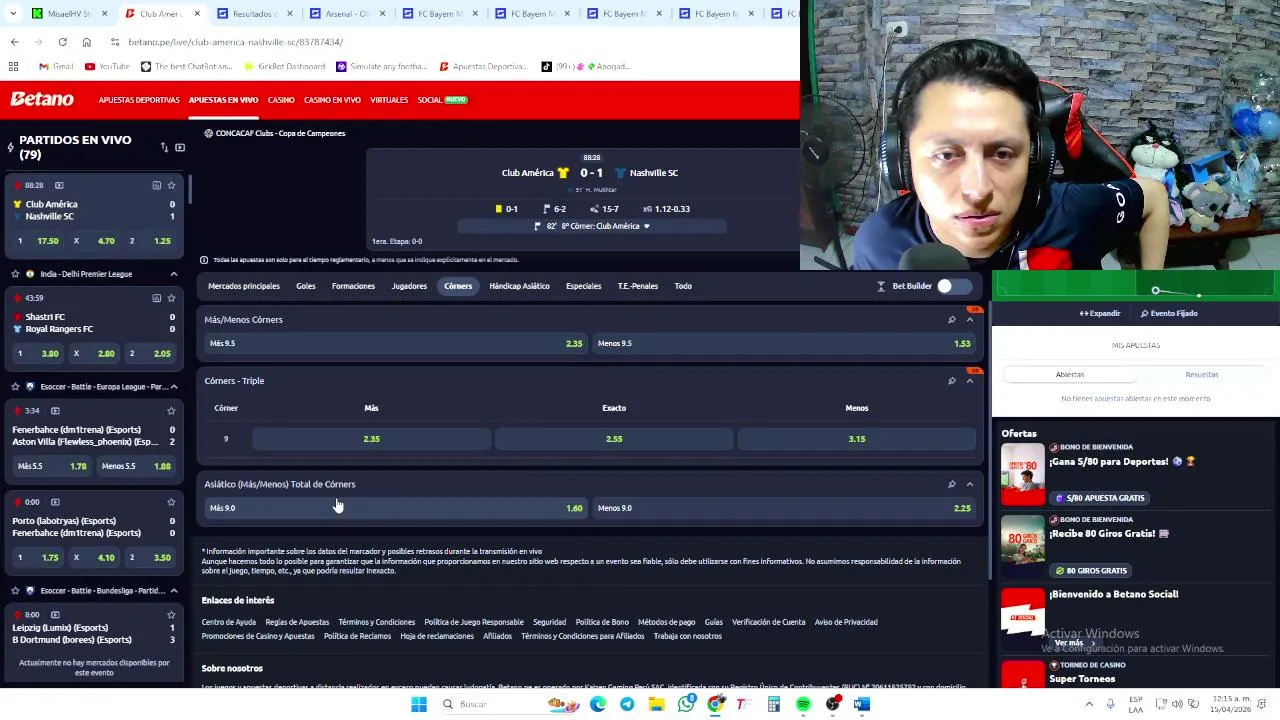Click Evento Fijado button
Viewport: 1280px width, 720px height.
(1169, 313)
